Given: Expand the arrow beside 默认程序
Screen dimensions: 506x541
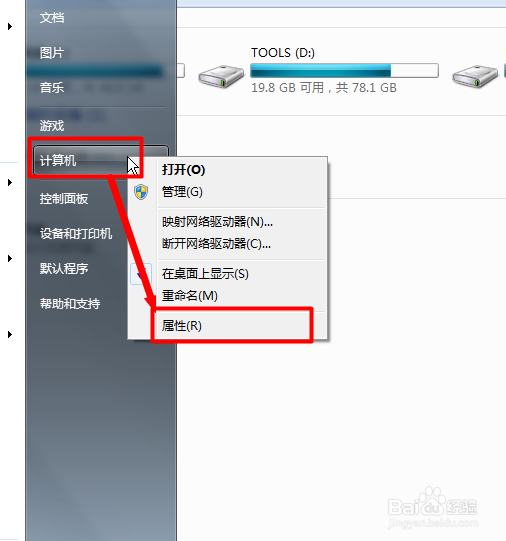Looking at the screenshot, I should [10, 258].
